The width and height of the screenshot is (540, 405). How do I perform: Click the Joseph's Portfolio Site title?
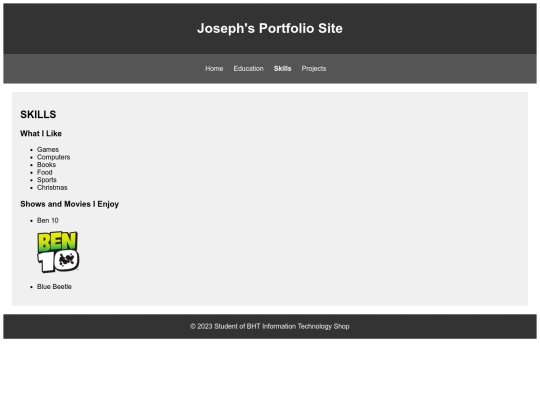pos(270,28)
